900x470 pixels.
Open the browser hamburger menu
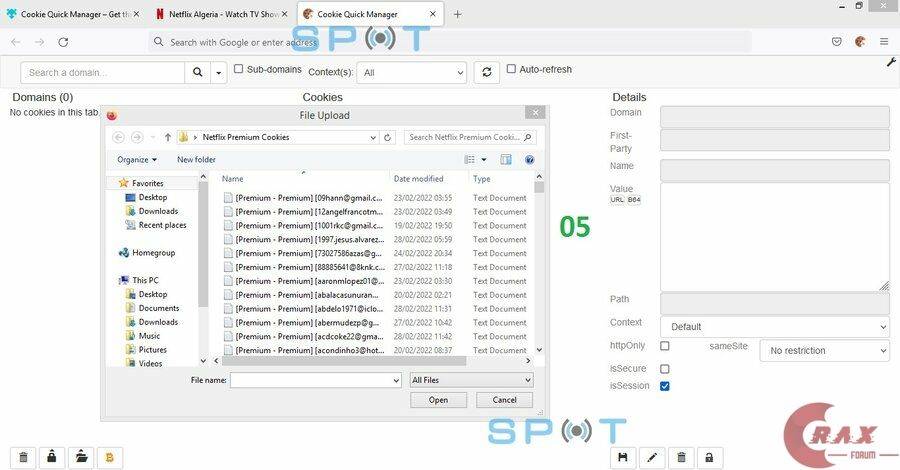point(884,42)
